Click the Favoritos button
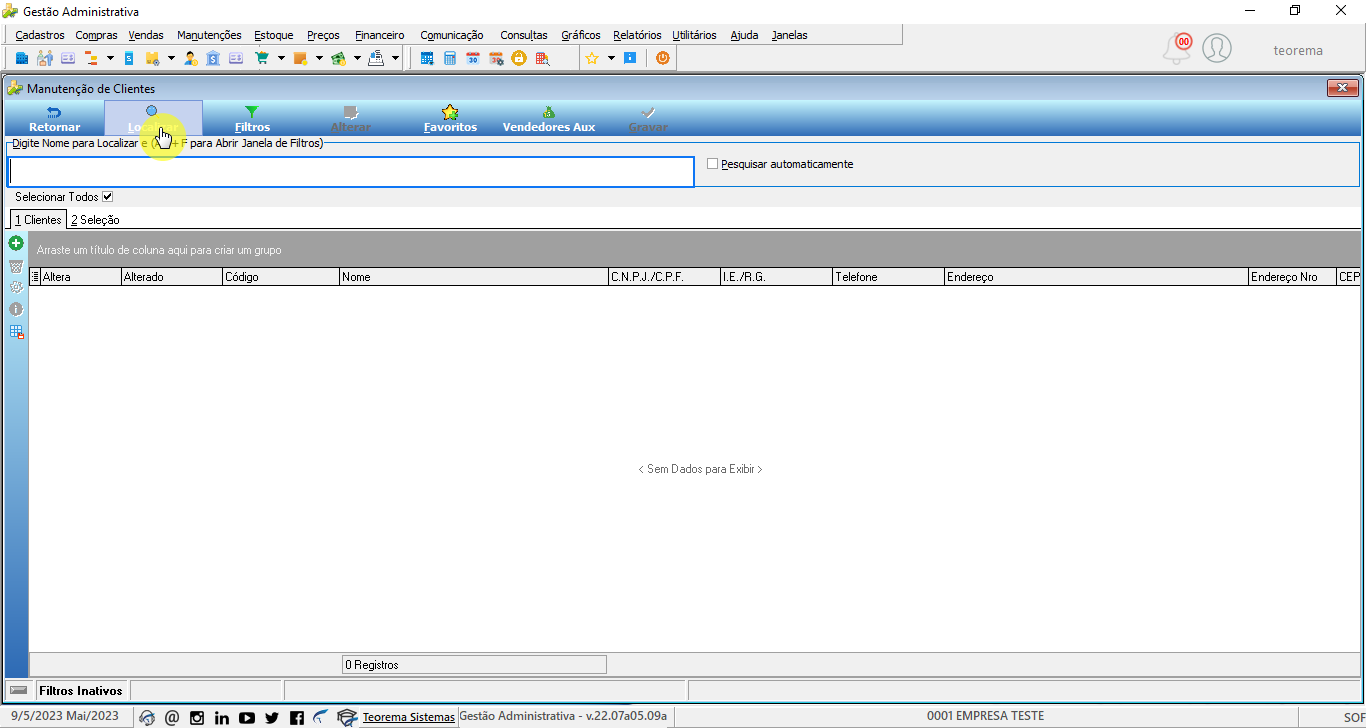Screen dimensions: 1366x728 450,119
